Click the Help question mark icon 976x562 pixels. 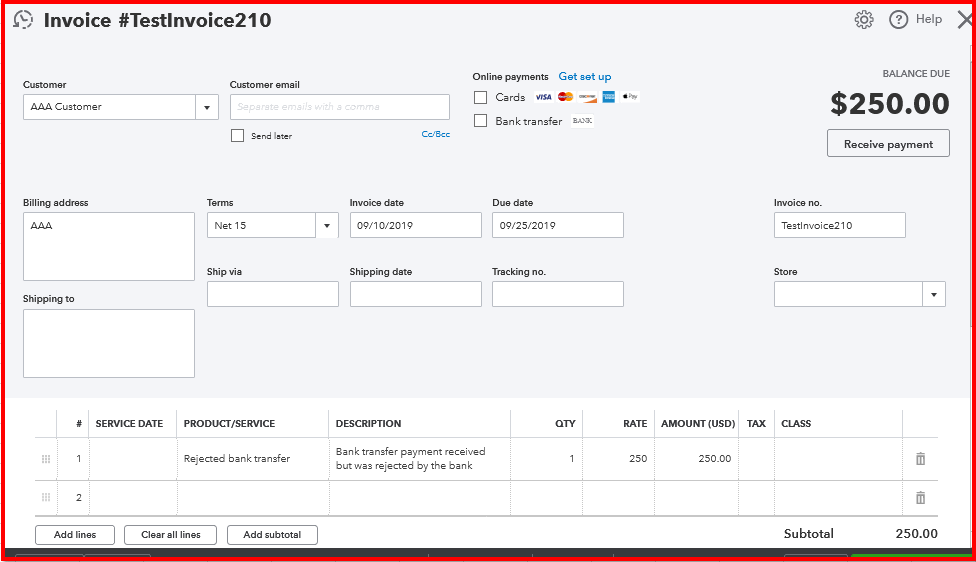coord(898,20)
